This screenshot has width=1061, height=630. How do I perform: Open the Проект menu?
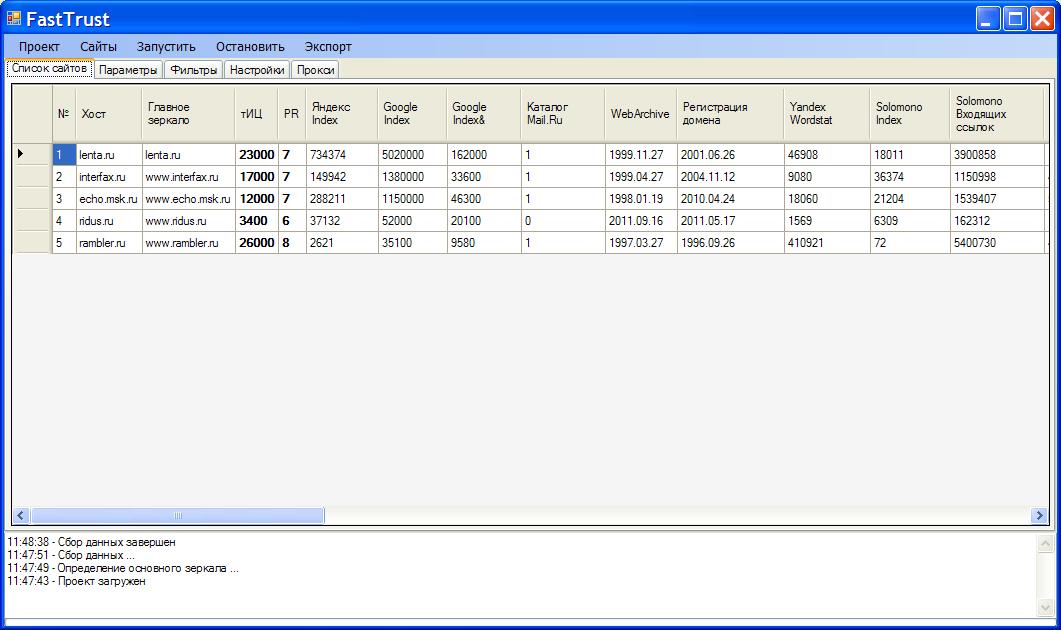pos(39,47)
